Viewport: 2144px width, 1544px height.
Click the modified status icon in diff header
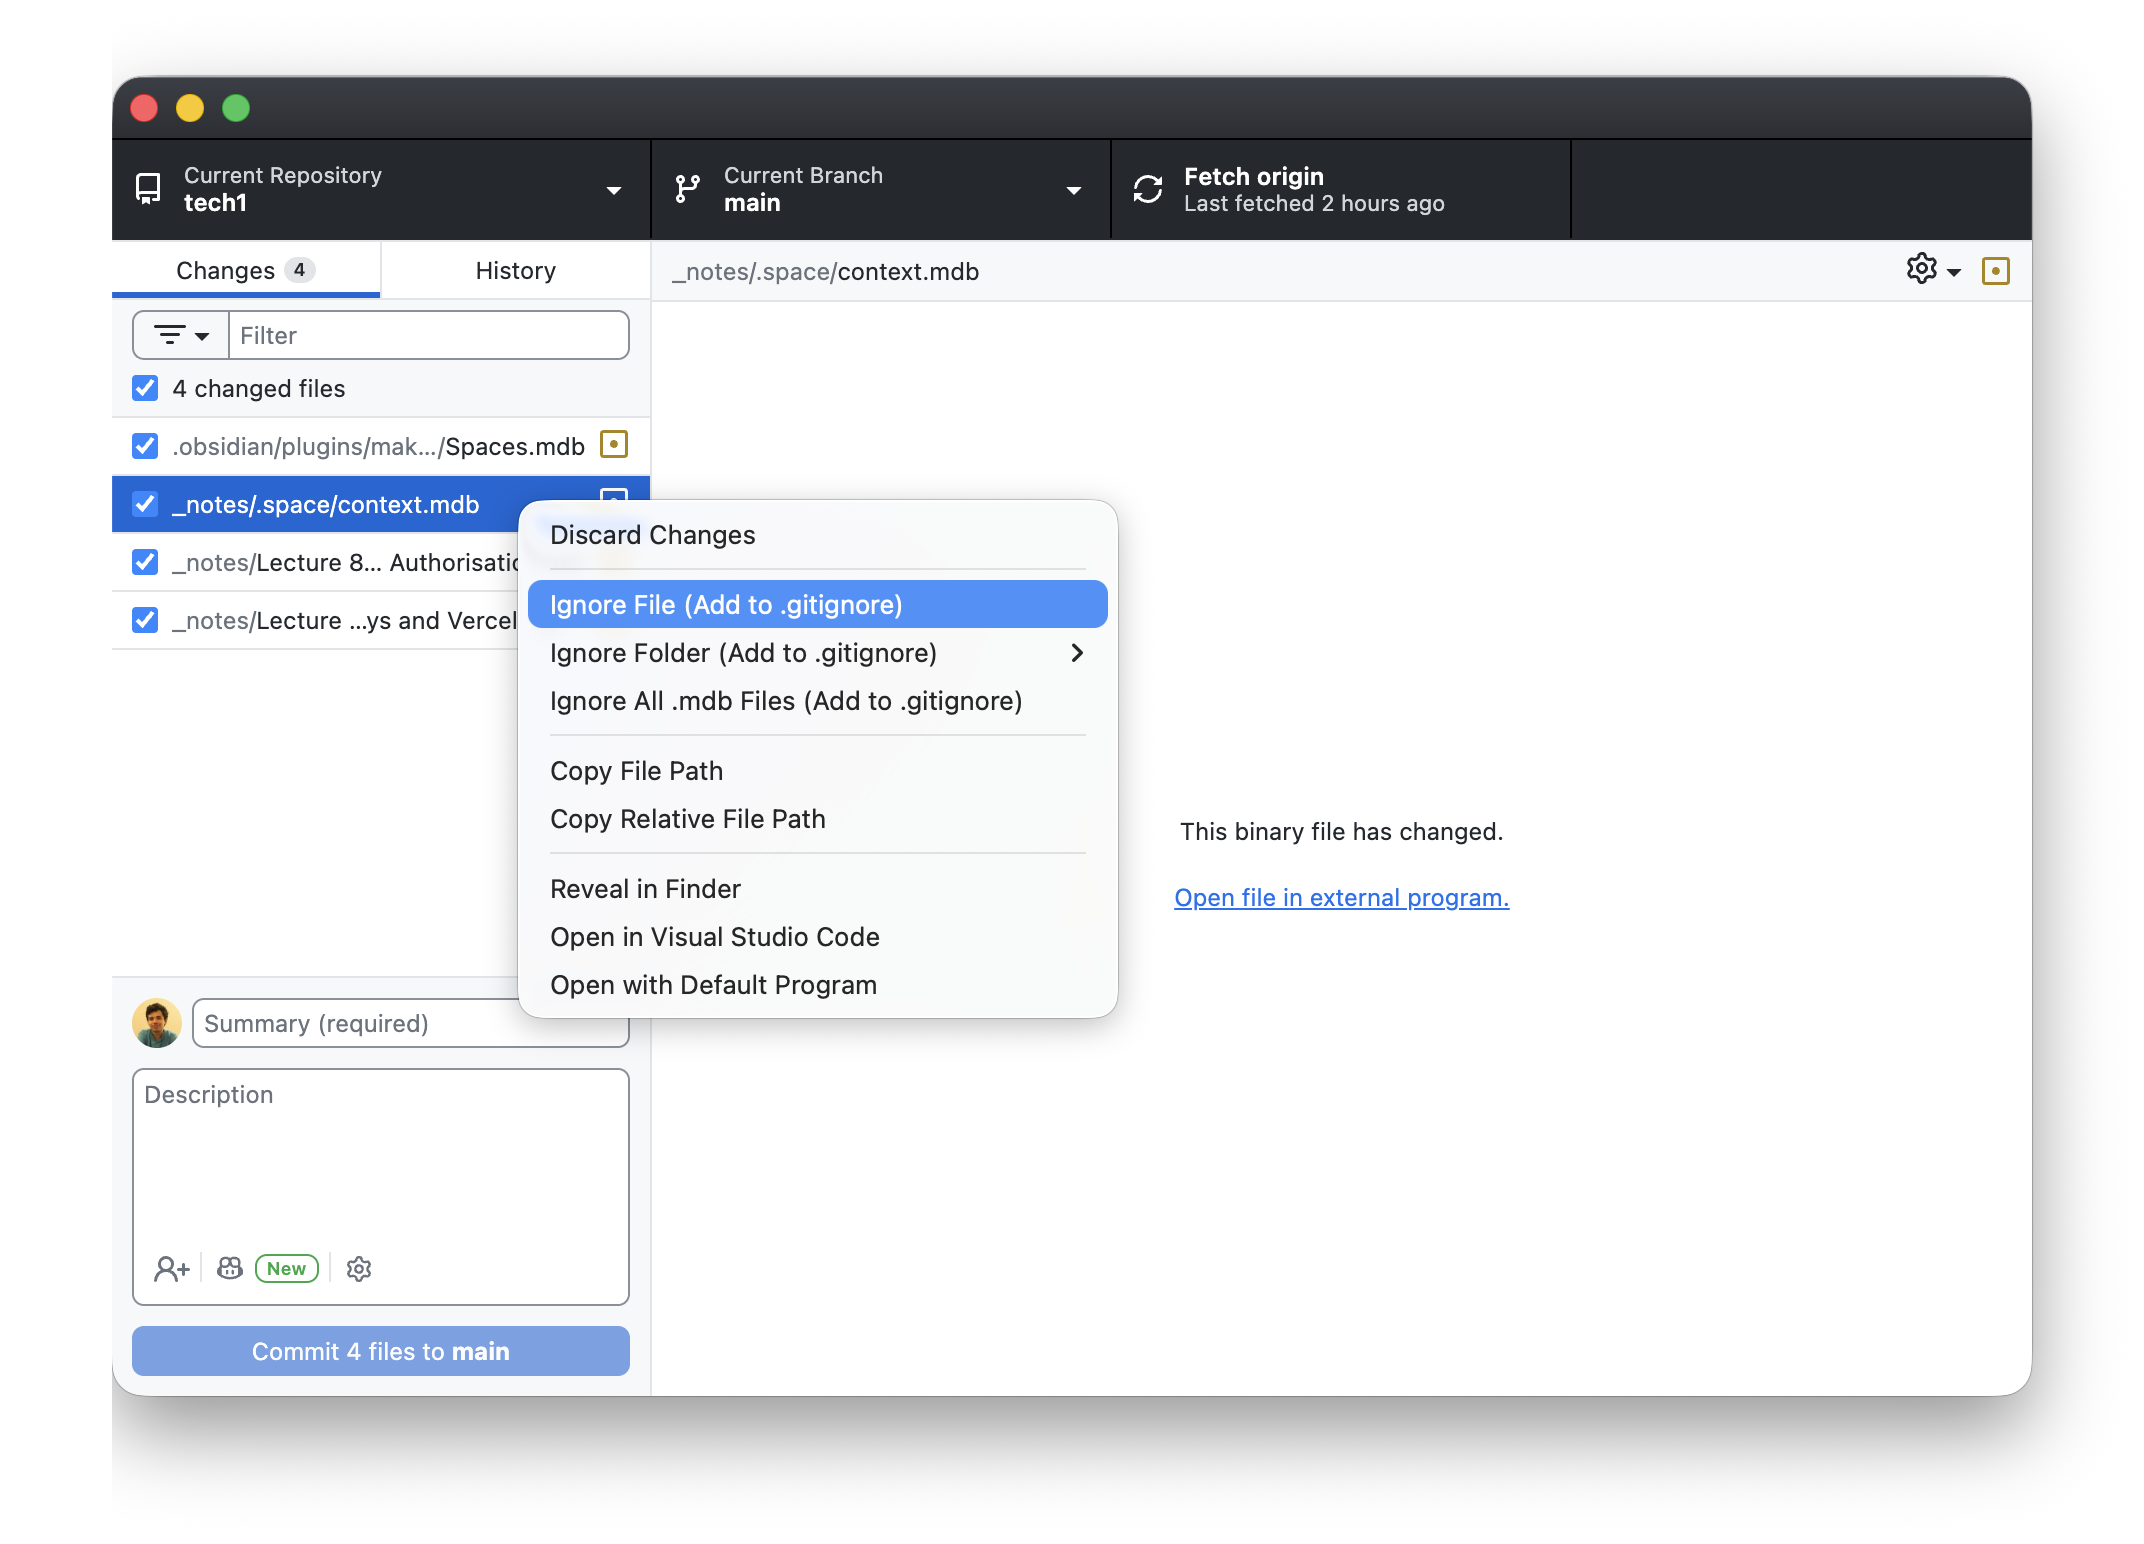tap(1996, 271)
